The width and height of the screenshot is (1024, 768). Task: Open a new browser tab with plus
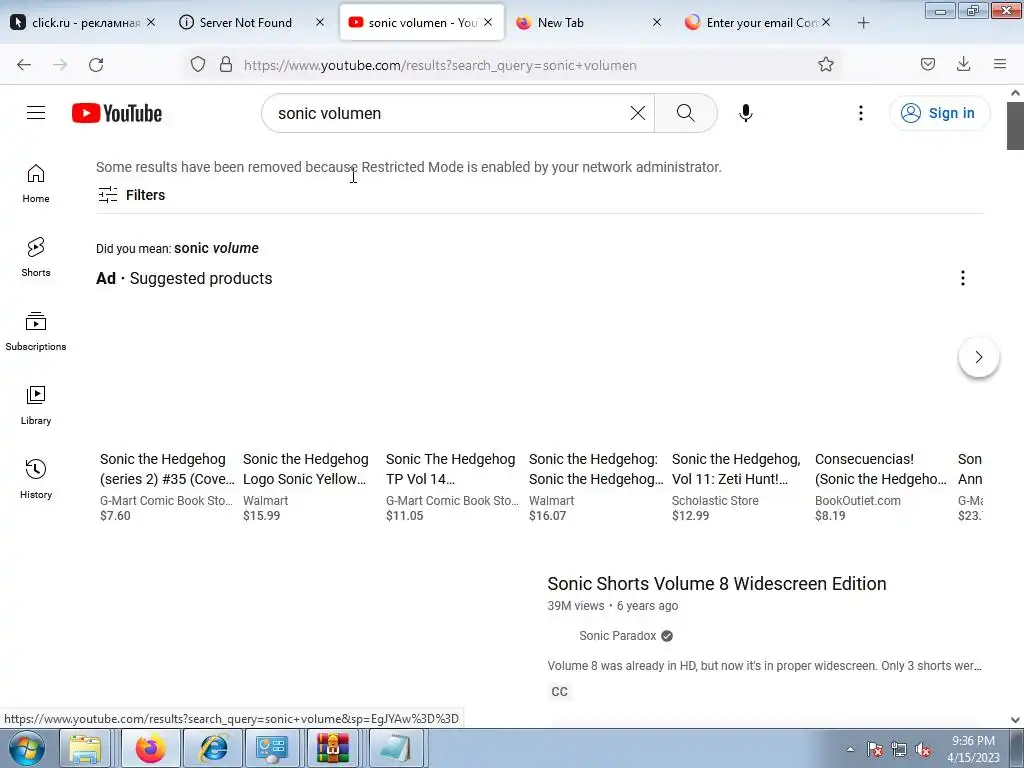863,23
